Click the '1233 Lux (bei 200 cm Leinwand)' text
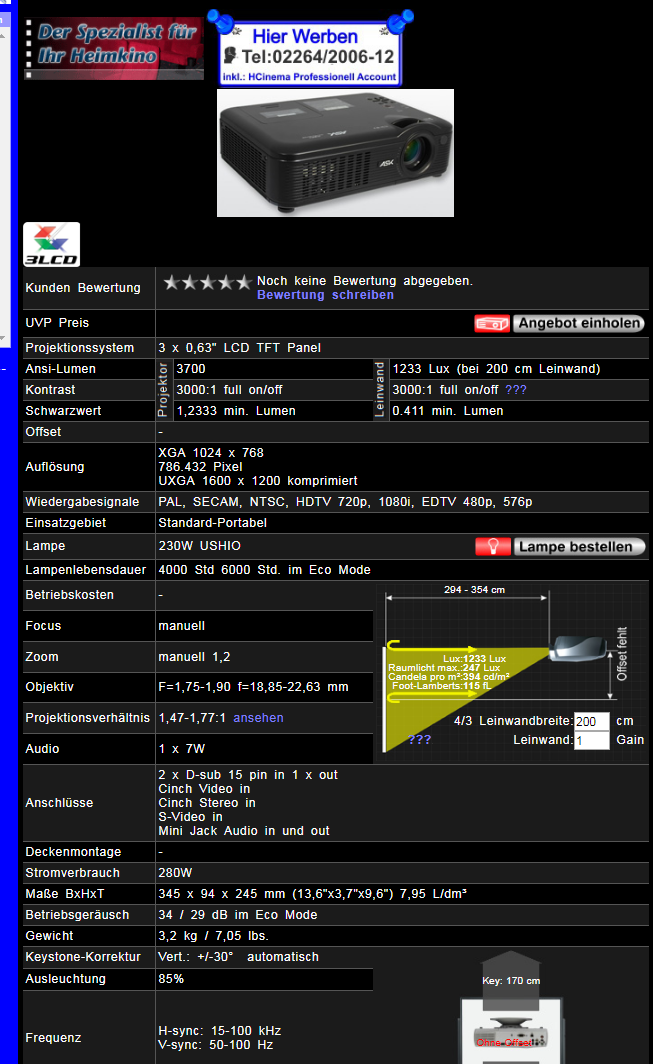653x1064 pixels. coord(496,369)
